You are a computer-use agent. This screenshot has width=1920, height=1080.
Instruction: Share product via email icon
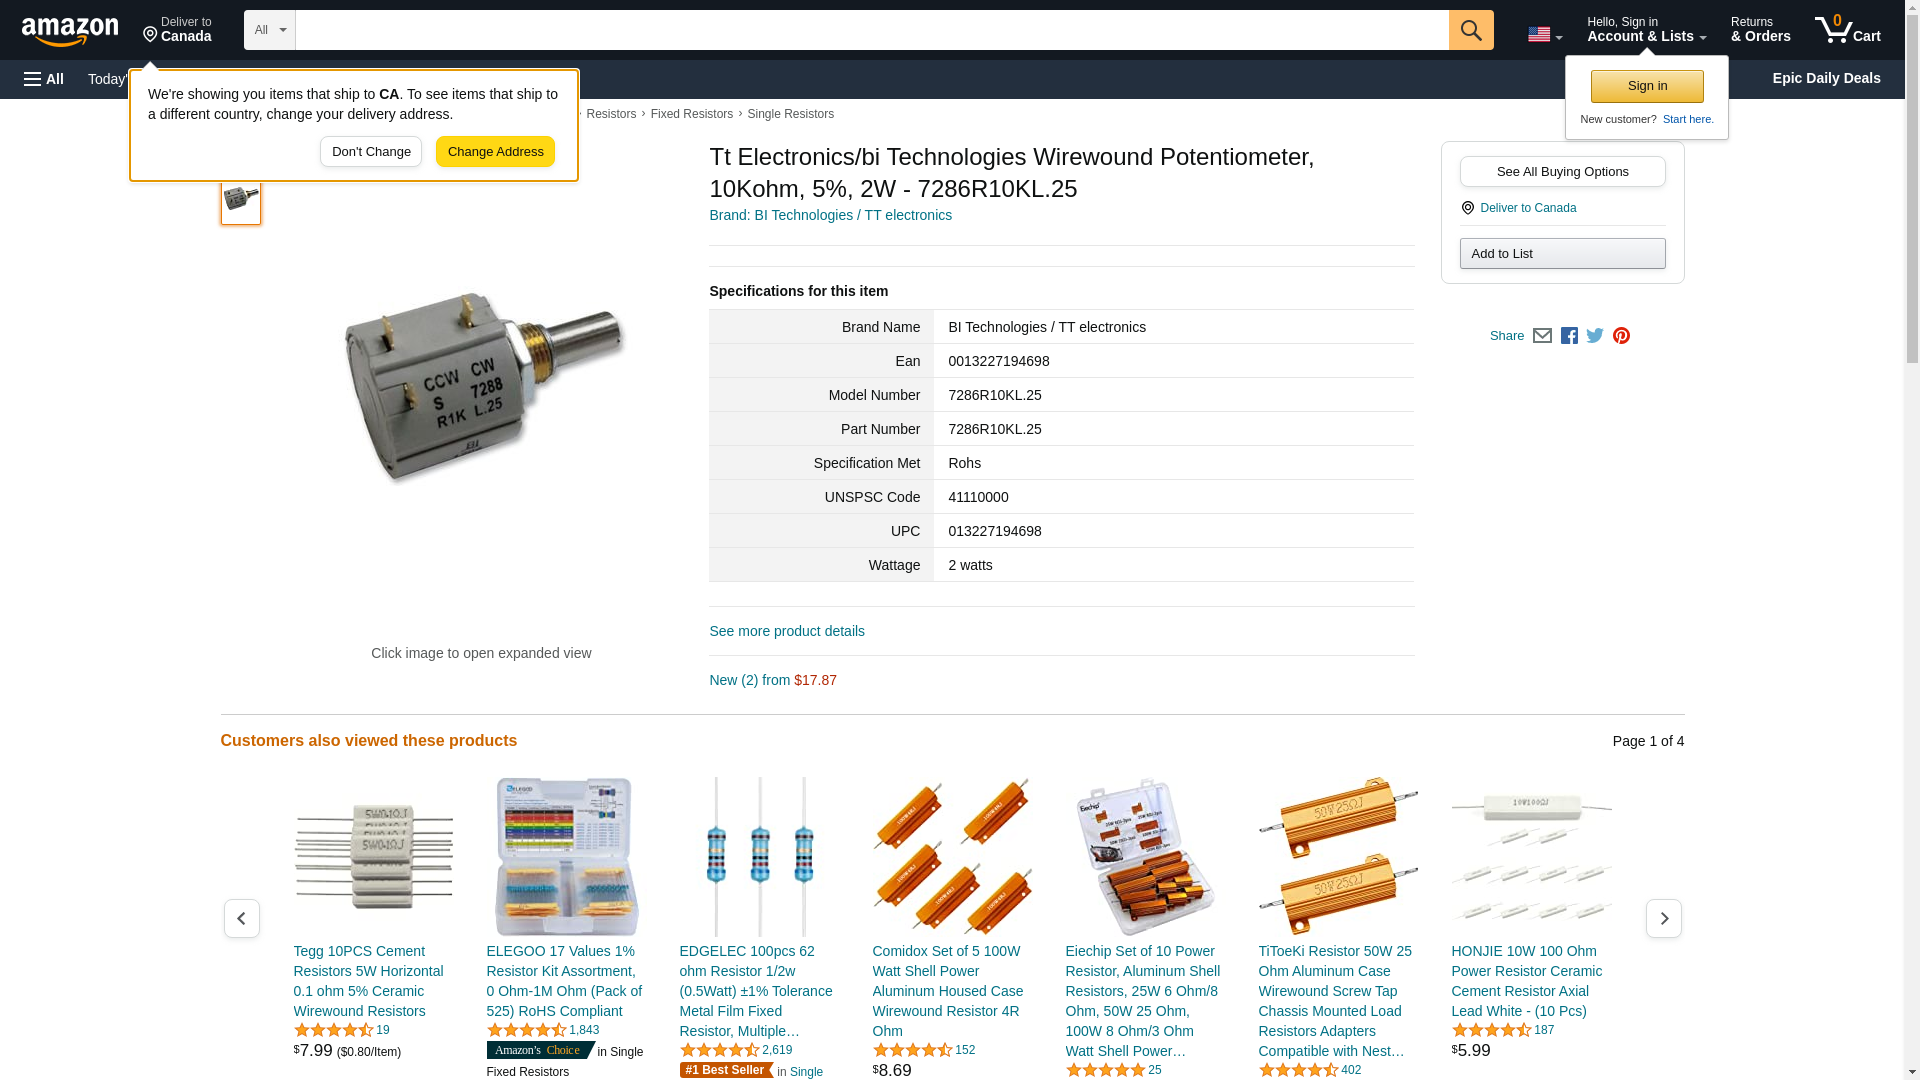pyautogui.click(x=1542, y=336)
